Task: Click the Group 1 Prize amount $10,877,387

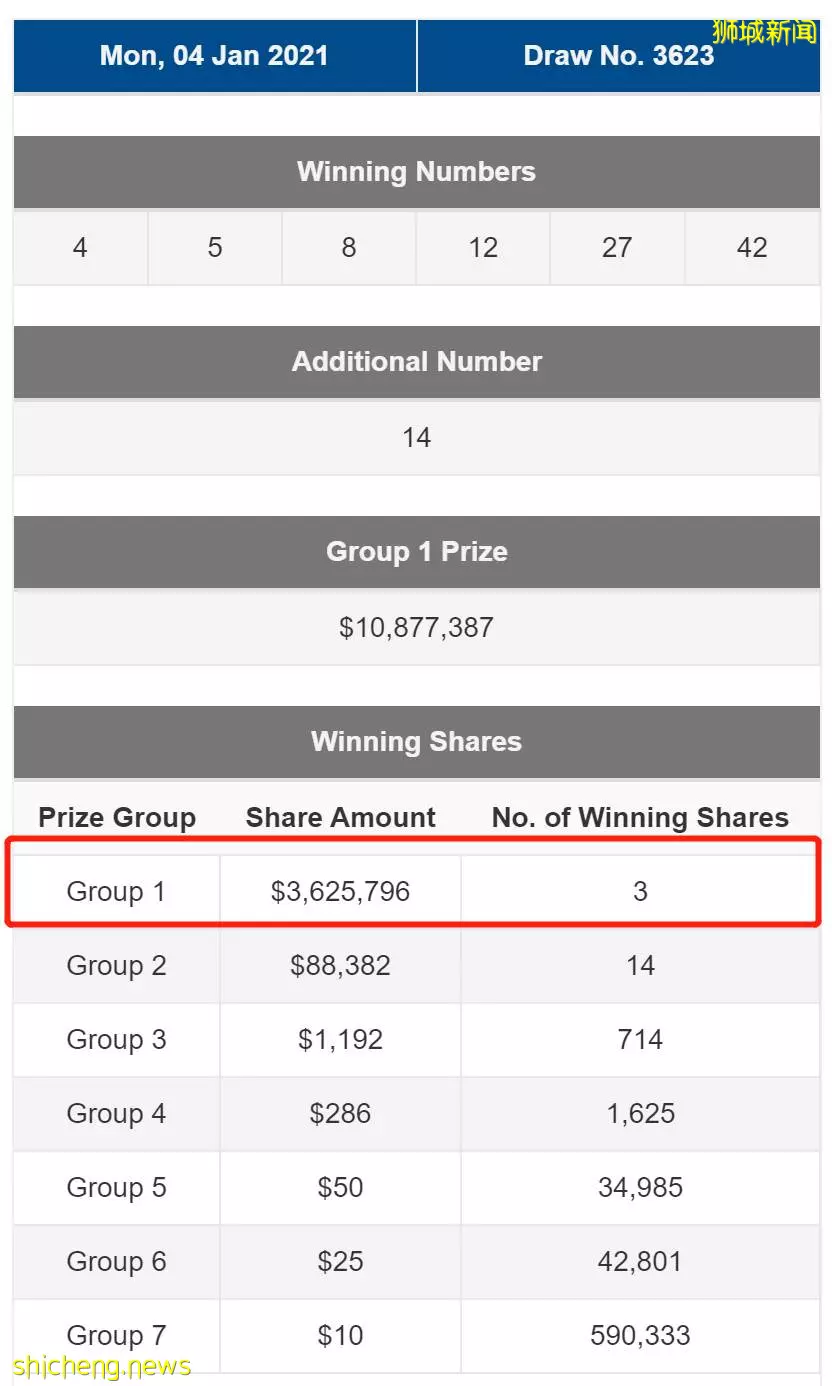Action: point(416,628)
